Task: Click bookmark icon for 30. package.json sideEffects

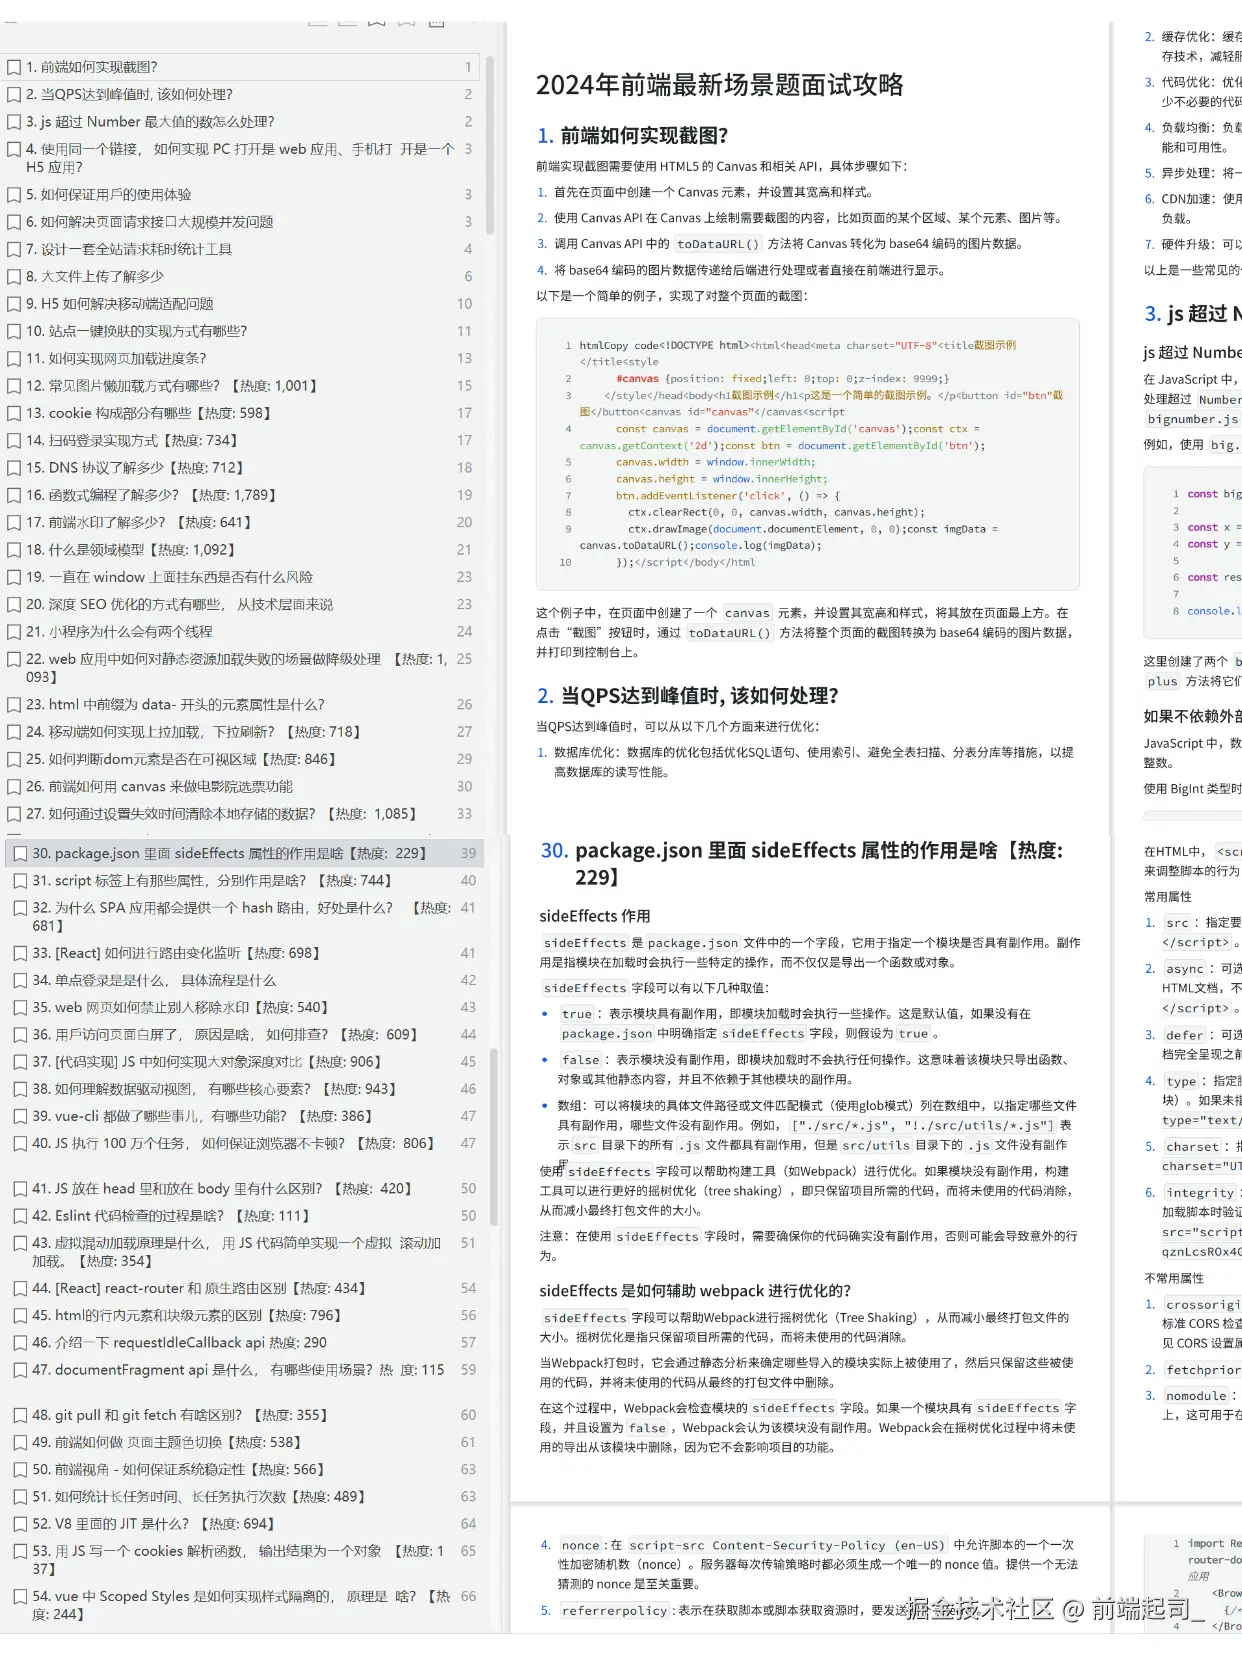Action: (x=20, y=854)
